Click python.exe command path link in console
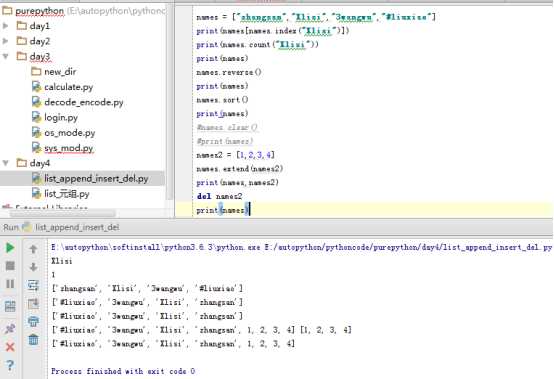This screenshot has height=379, width=554. click(x=301, y=247)
